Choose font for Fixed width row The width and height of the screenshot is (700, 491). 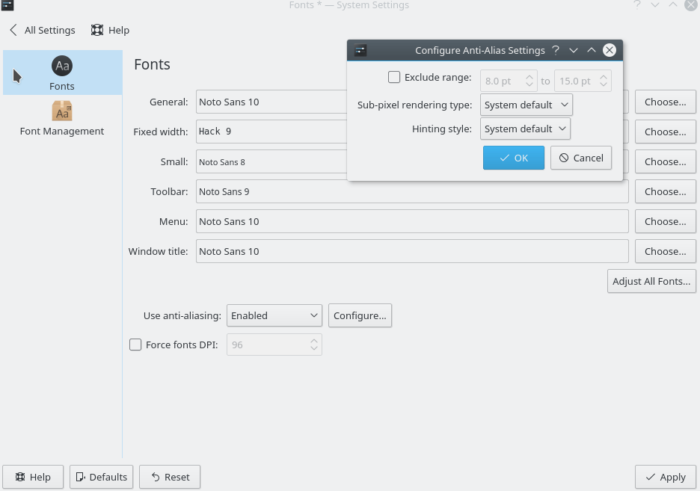click(x=665, y=132)
